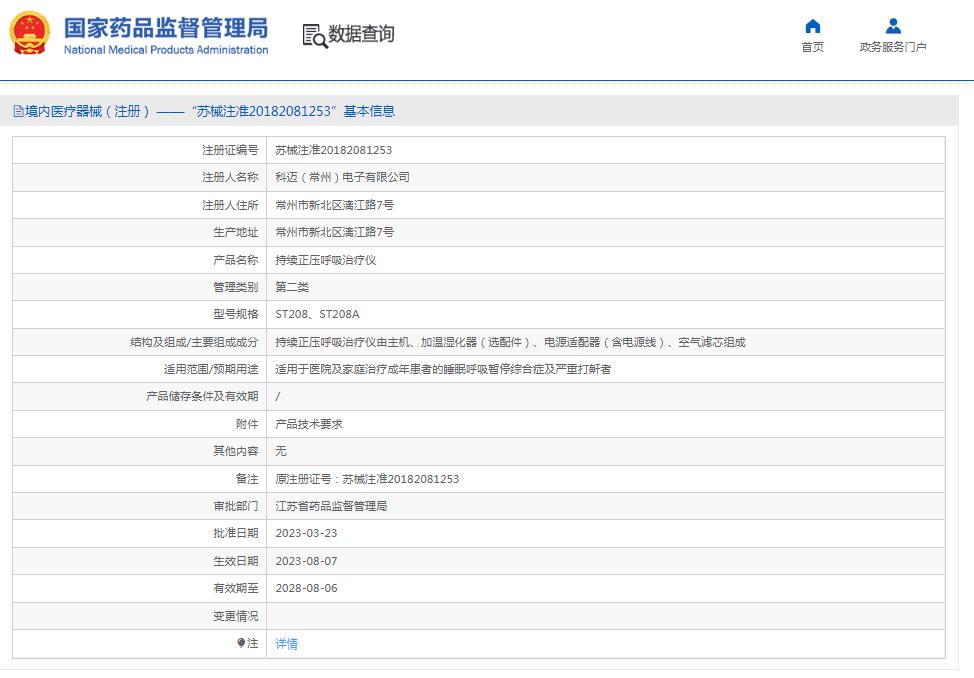Open the 详情 details link
Image resolution: width=974 pixels, height=678 pixels.
pyautogui.click(x=286, y=643)
